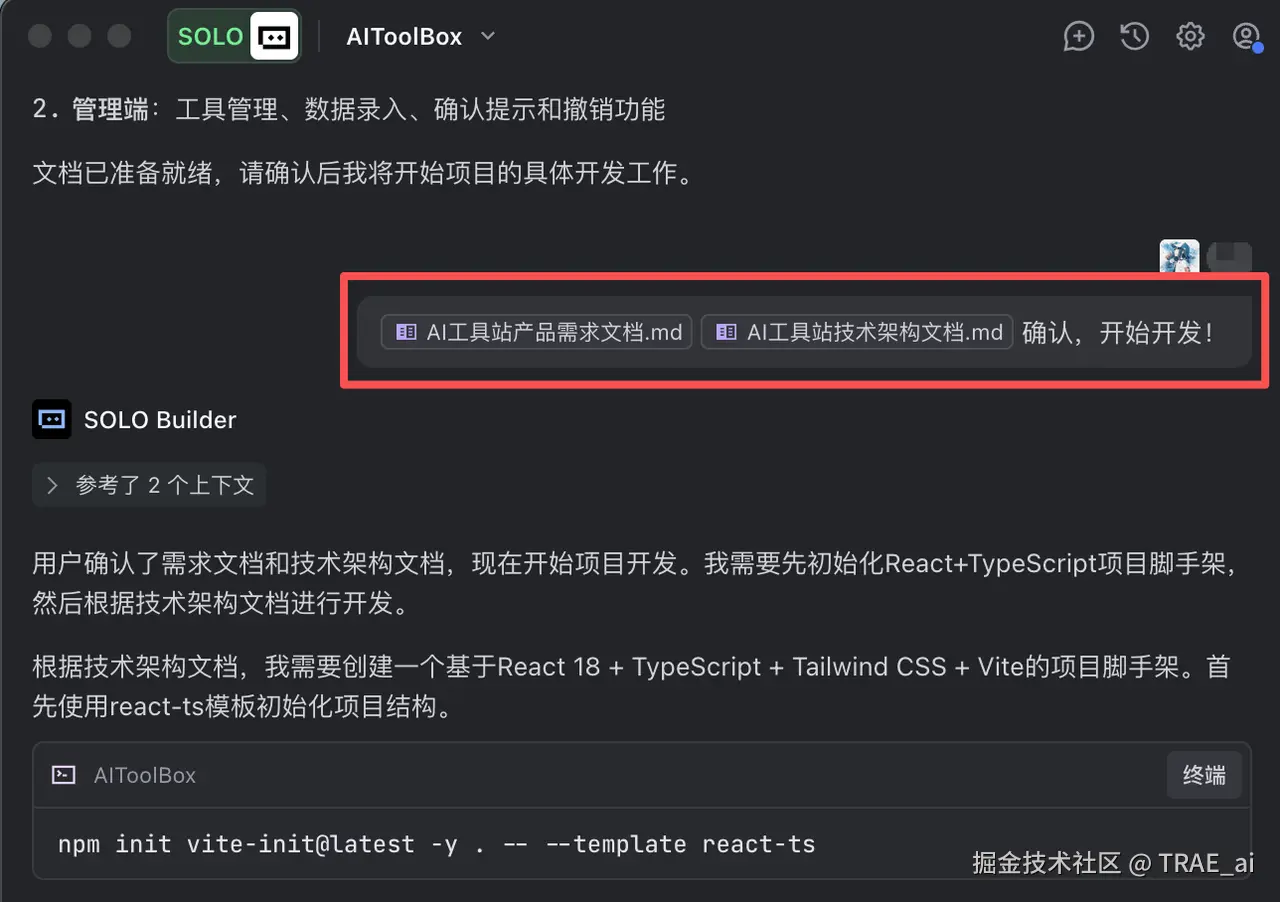Click the document icon in 产品需求文档 chip

click(x=406, y=332)
